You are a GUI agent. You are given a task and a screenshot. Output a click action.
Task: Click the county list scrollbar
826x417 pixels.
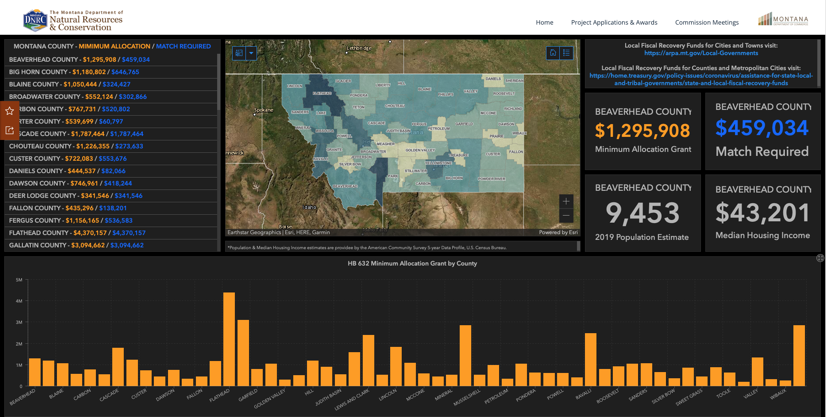click(x=219, y=82)
